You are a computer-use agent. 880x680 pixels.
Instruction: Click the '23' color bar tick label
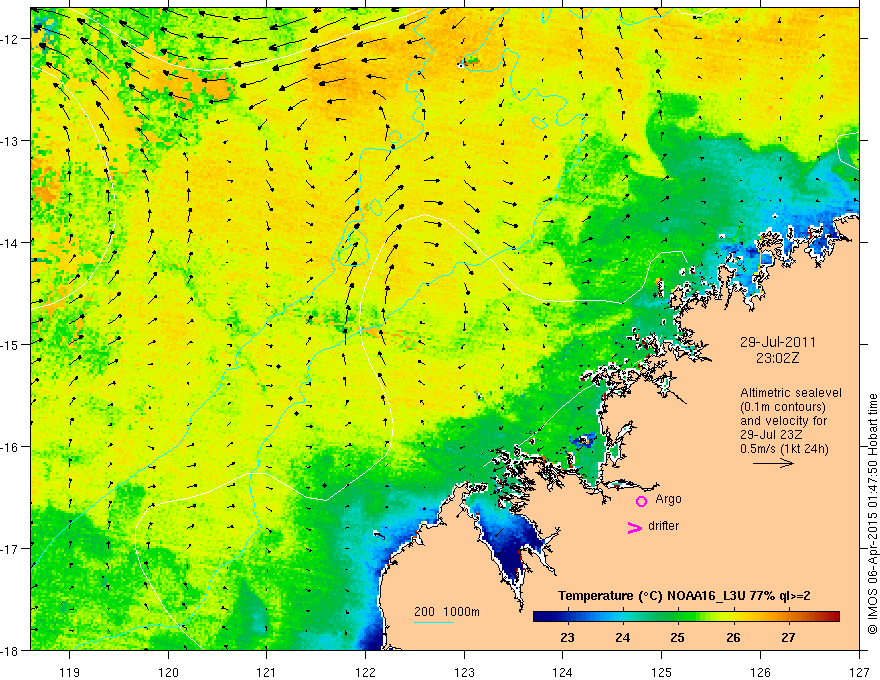pos(567,637)
